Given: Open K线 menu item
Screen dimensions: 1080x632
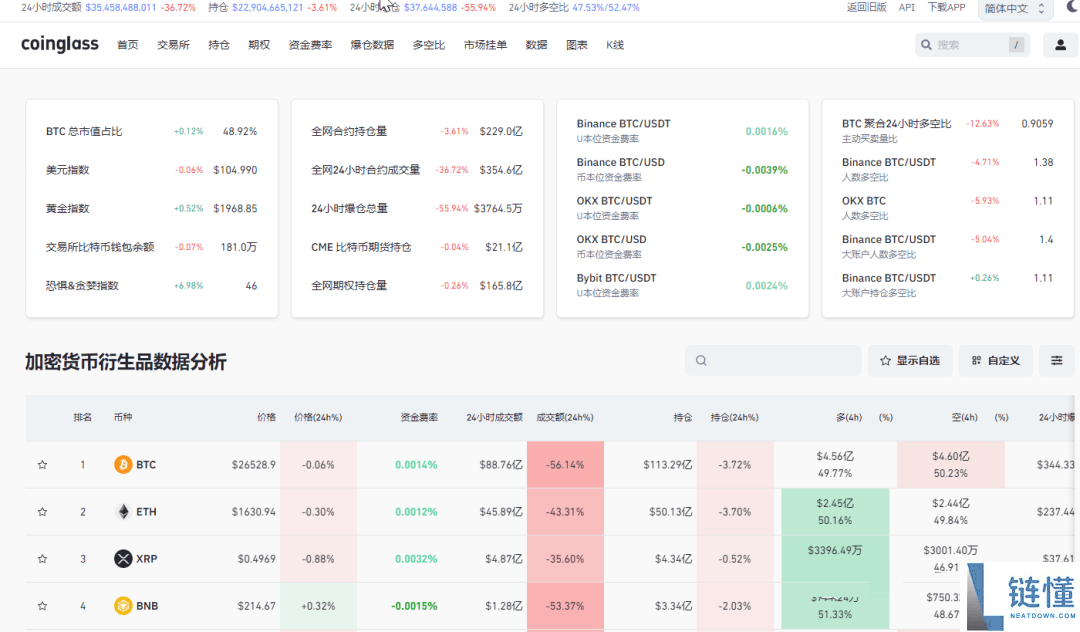Looking at the screenshot, I should point(615,45).
